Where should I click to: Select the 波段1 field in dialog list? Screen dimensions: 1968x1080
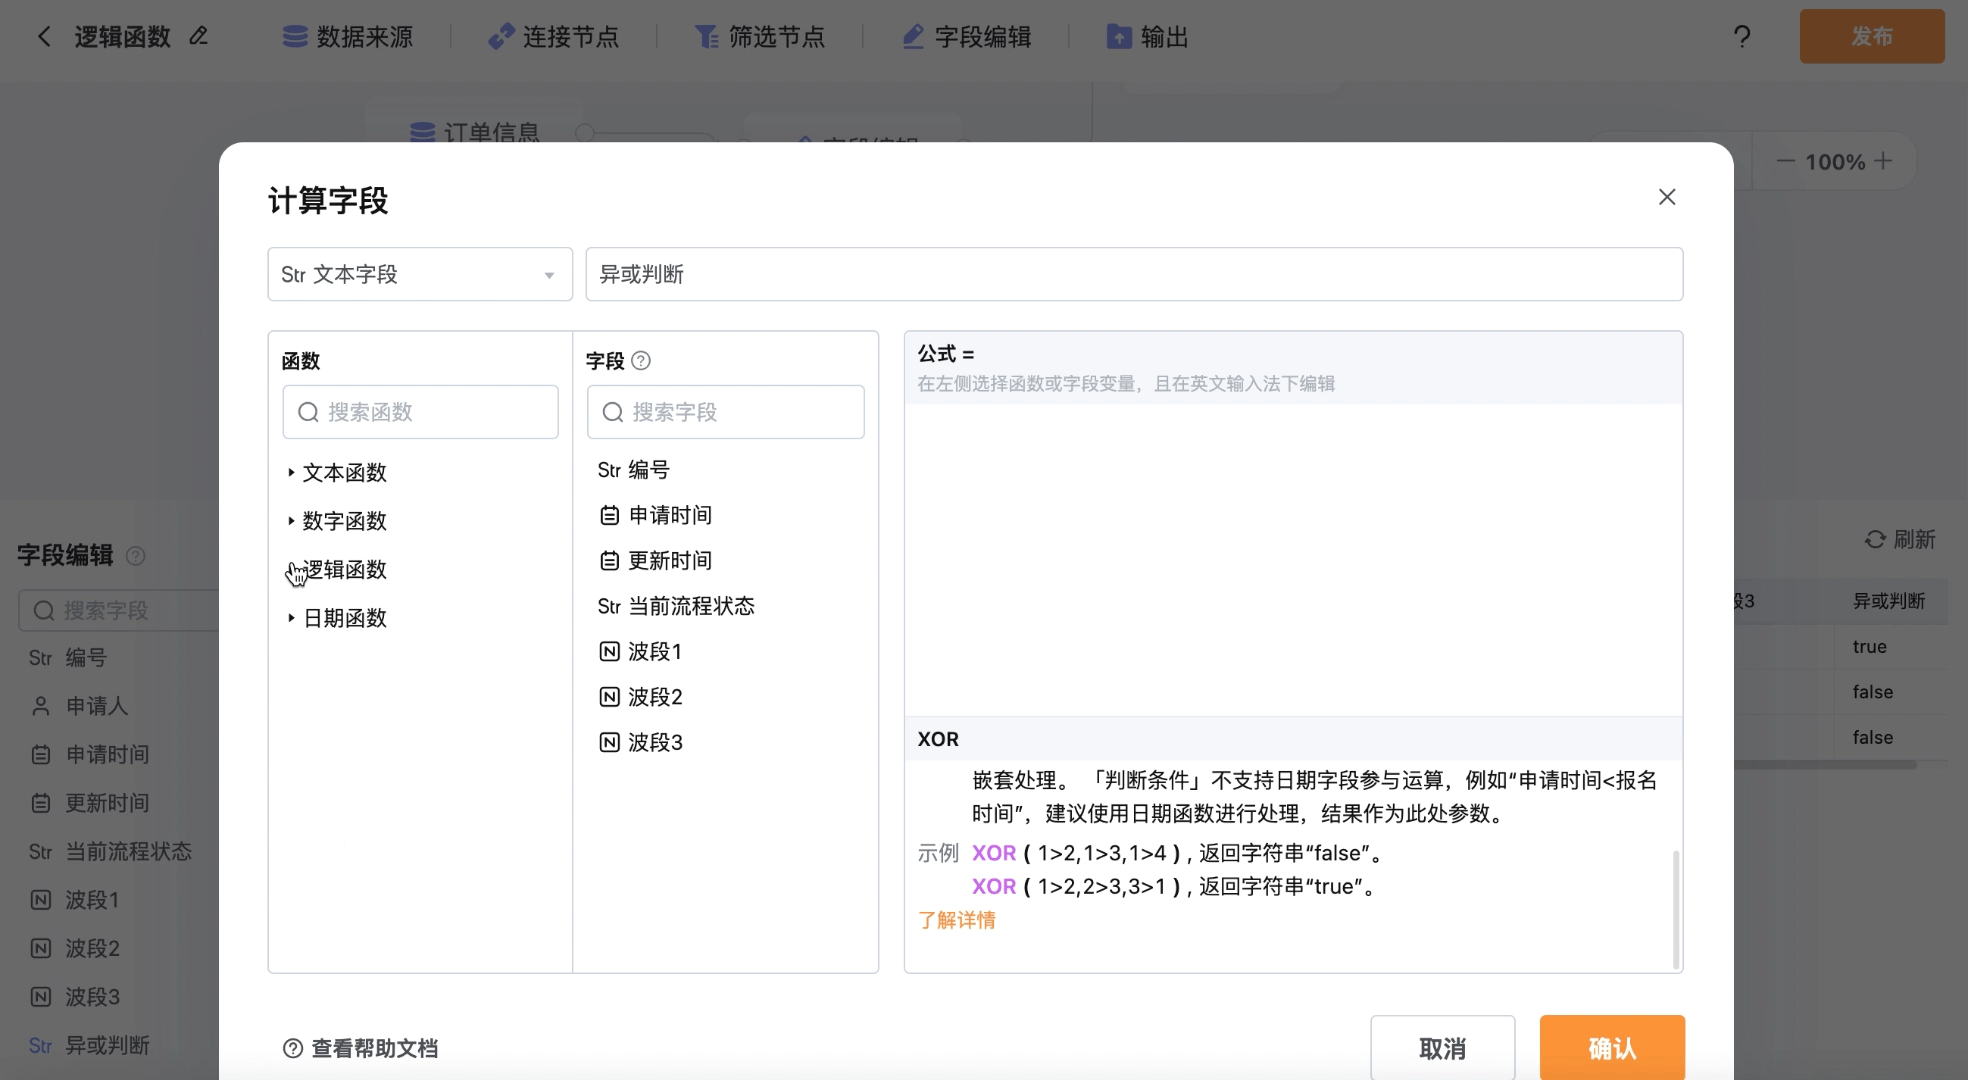(640, 652)
